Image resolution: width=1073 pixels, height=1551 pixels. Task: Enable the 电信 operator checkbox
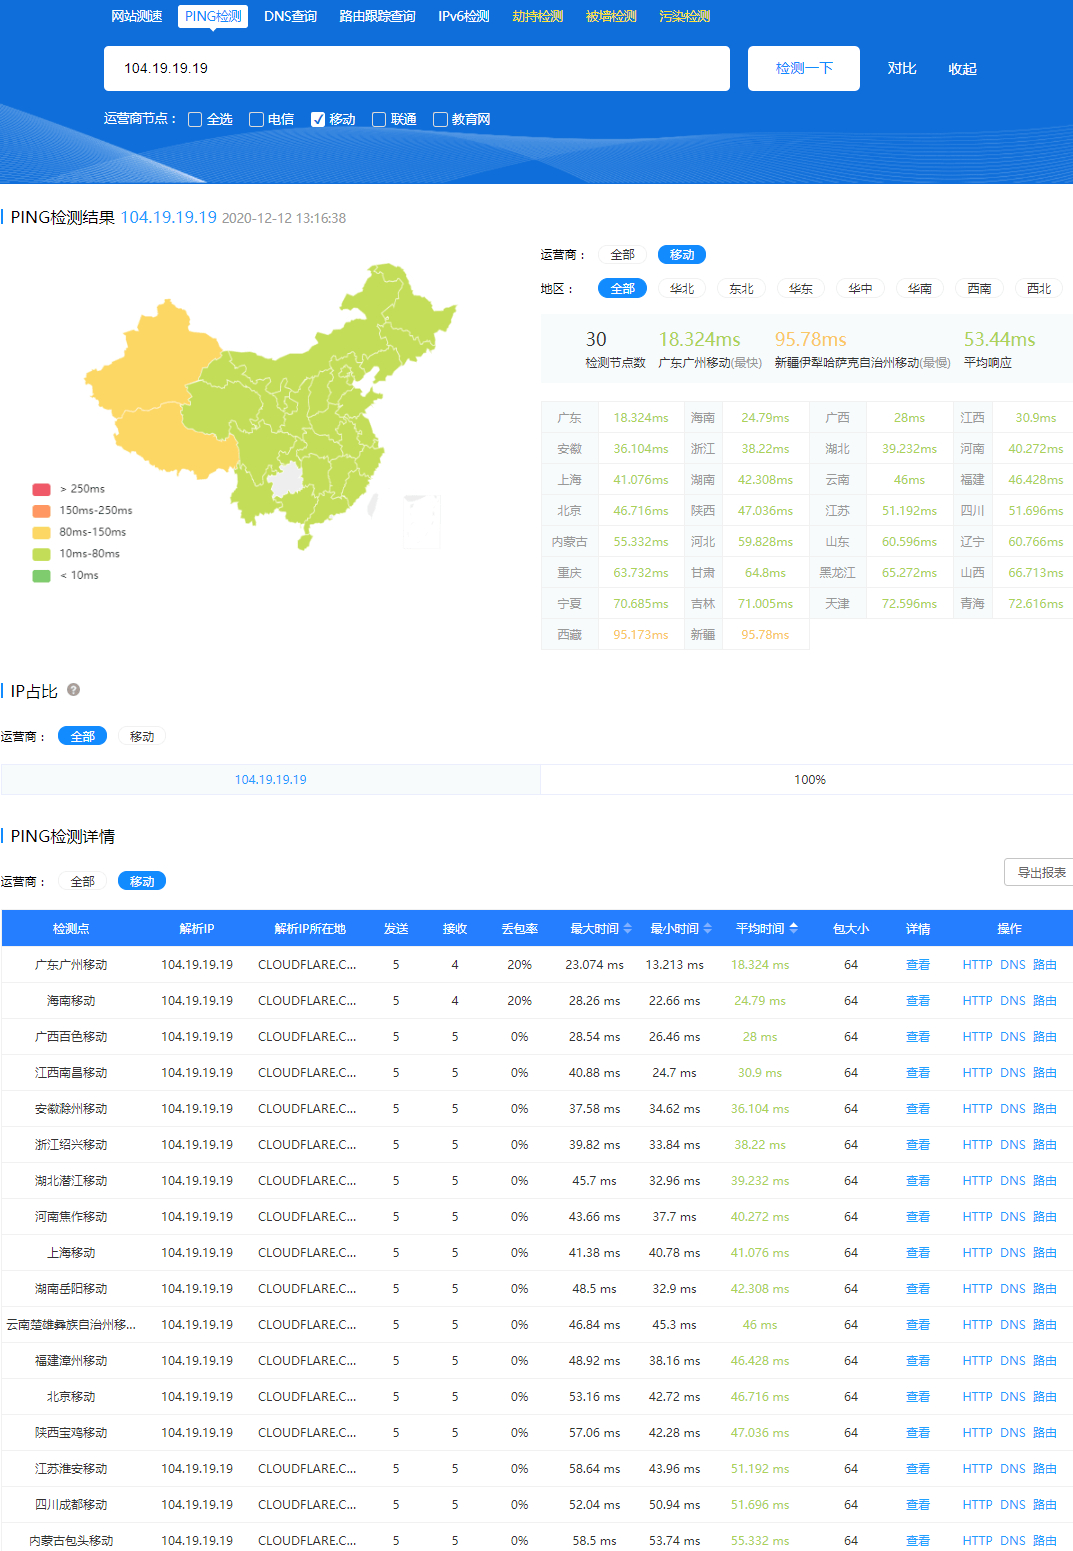256,120
